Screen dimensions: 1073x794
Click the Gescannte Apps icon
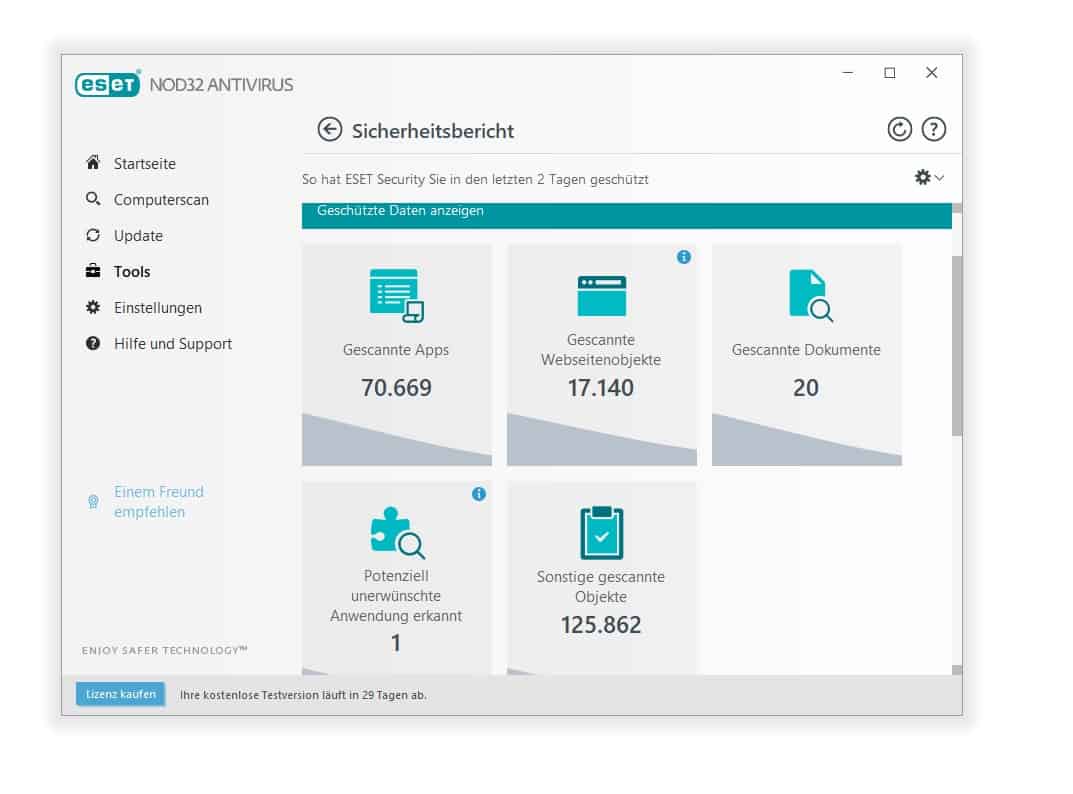[396, 295]
